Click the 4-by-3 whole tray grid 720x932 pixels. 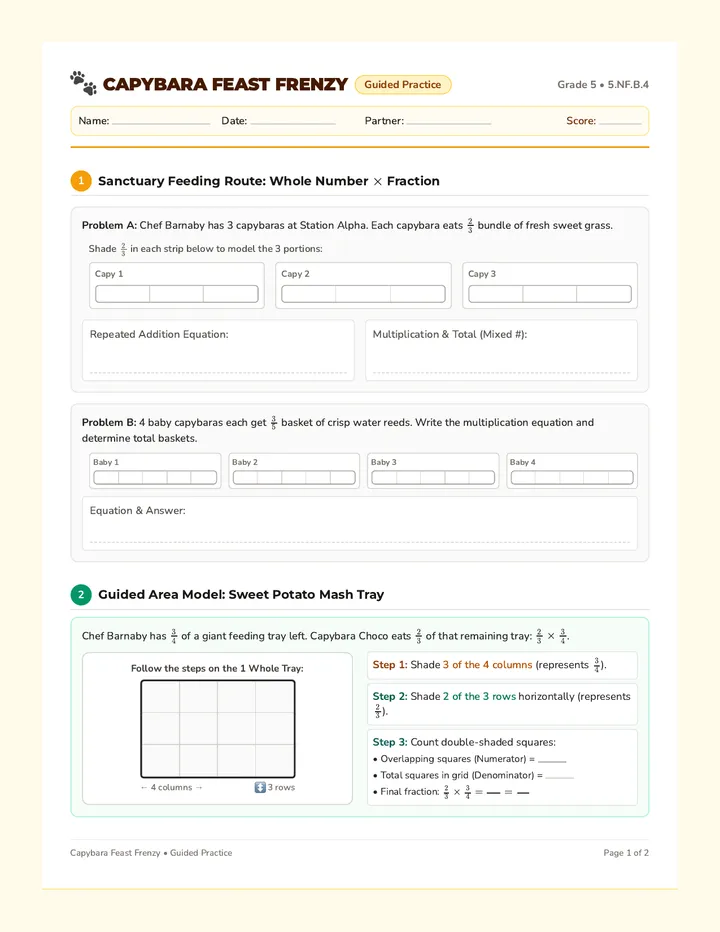click(218, 729)
